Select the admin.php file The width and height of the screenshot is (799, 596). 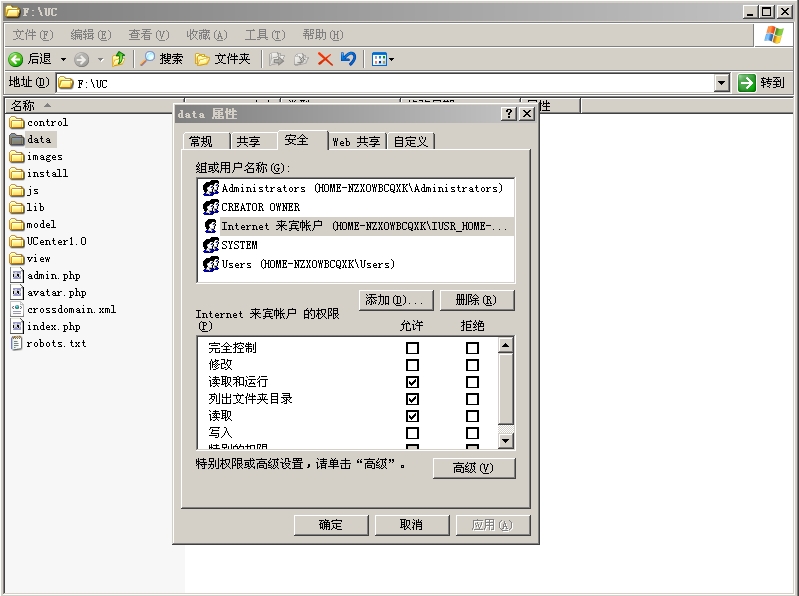click(45, 276)
